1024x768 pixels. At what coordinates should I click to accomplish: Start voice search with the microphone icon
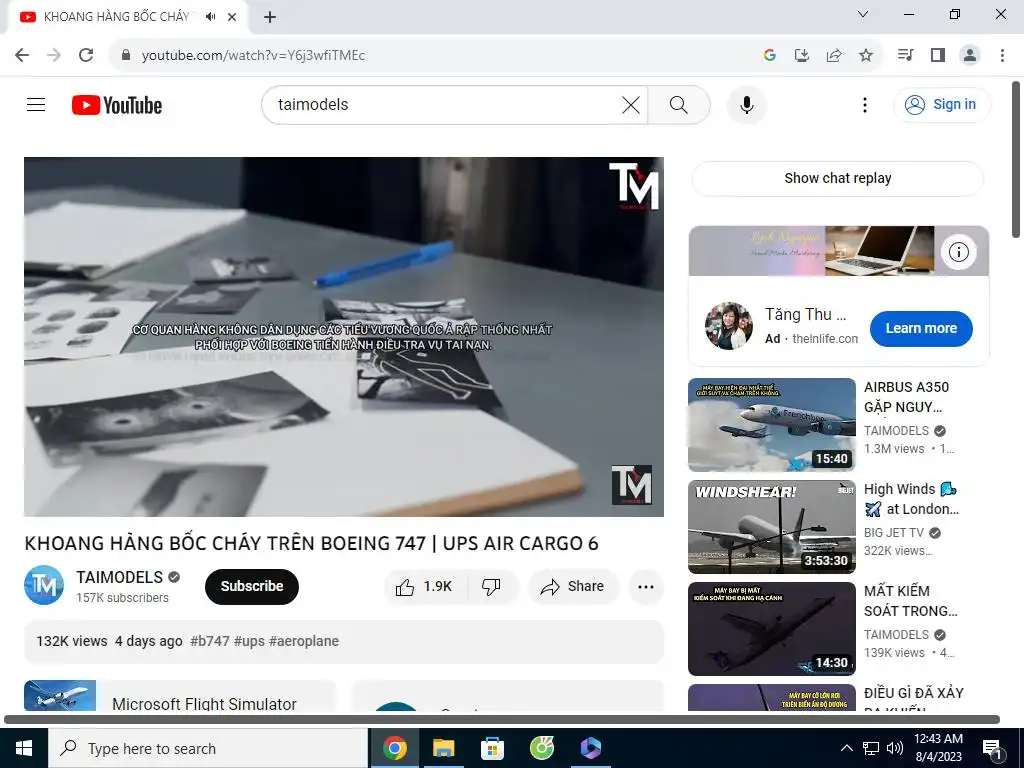click(x=746, y=104)
